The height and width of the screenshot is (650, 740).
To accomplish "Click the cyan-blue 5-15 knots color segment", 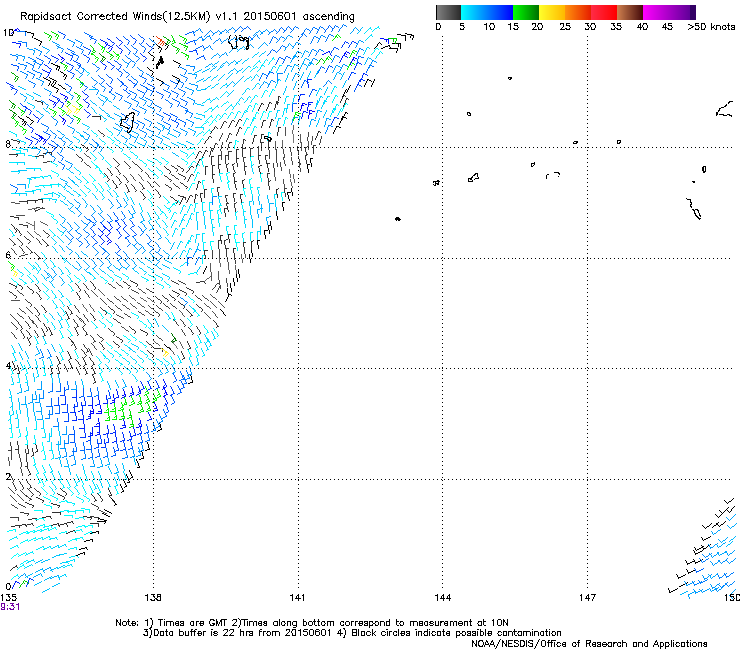I will pos(487,12).
